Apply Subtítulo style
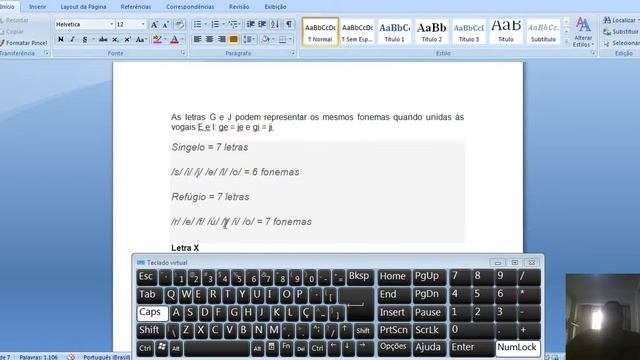The width and height of the screenshot is (640, 360). tap(543, 31)
